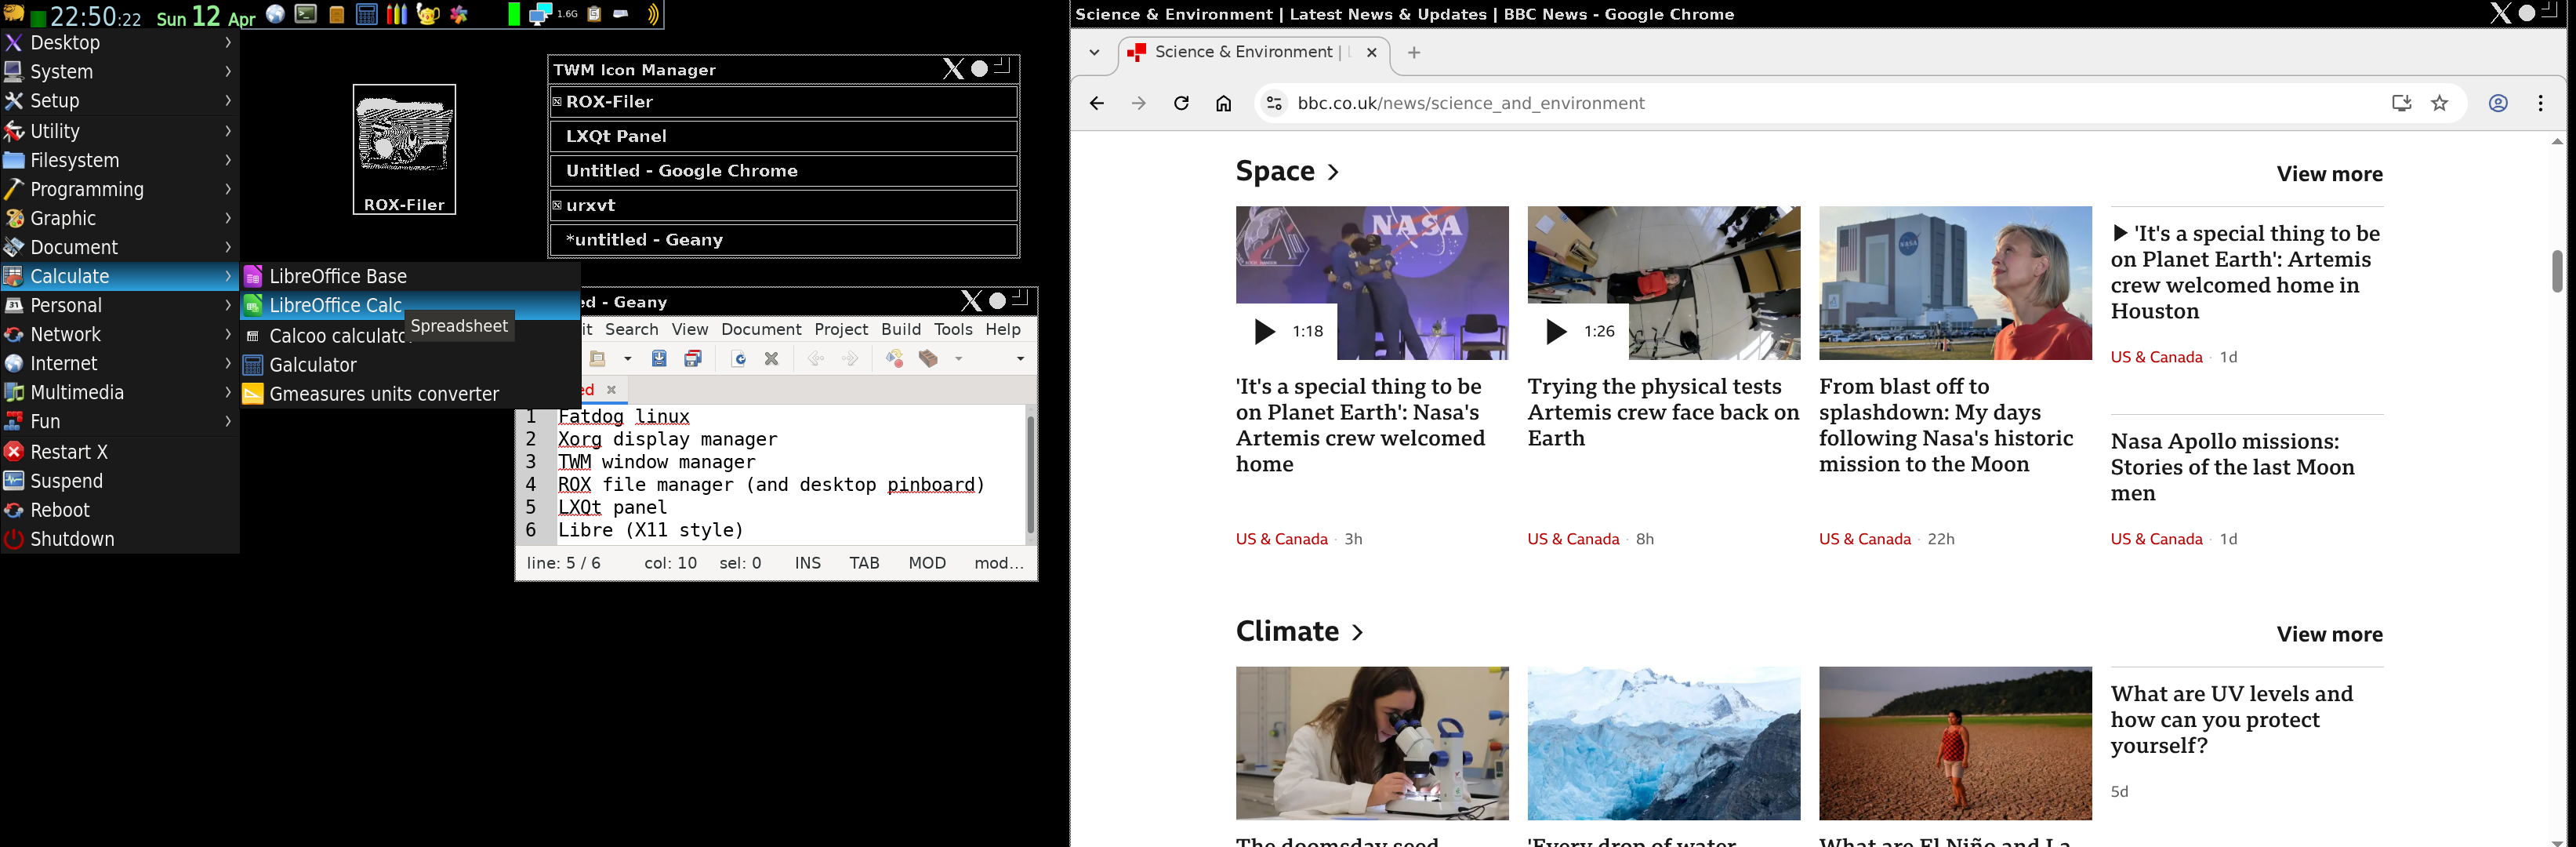Open dropdown arrow beside Geany's open-file icon

click(x=627, y=358)
